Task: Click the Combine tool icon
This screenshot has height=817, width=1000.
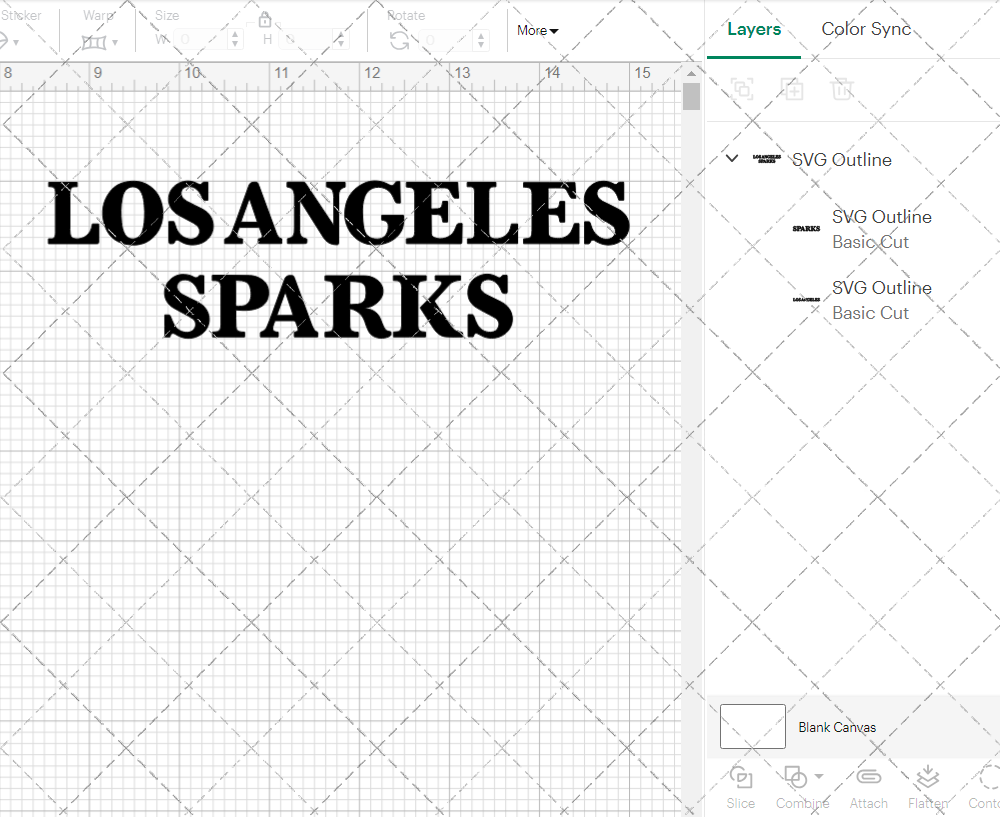Action: [x=797, y=778]
